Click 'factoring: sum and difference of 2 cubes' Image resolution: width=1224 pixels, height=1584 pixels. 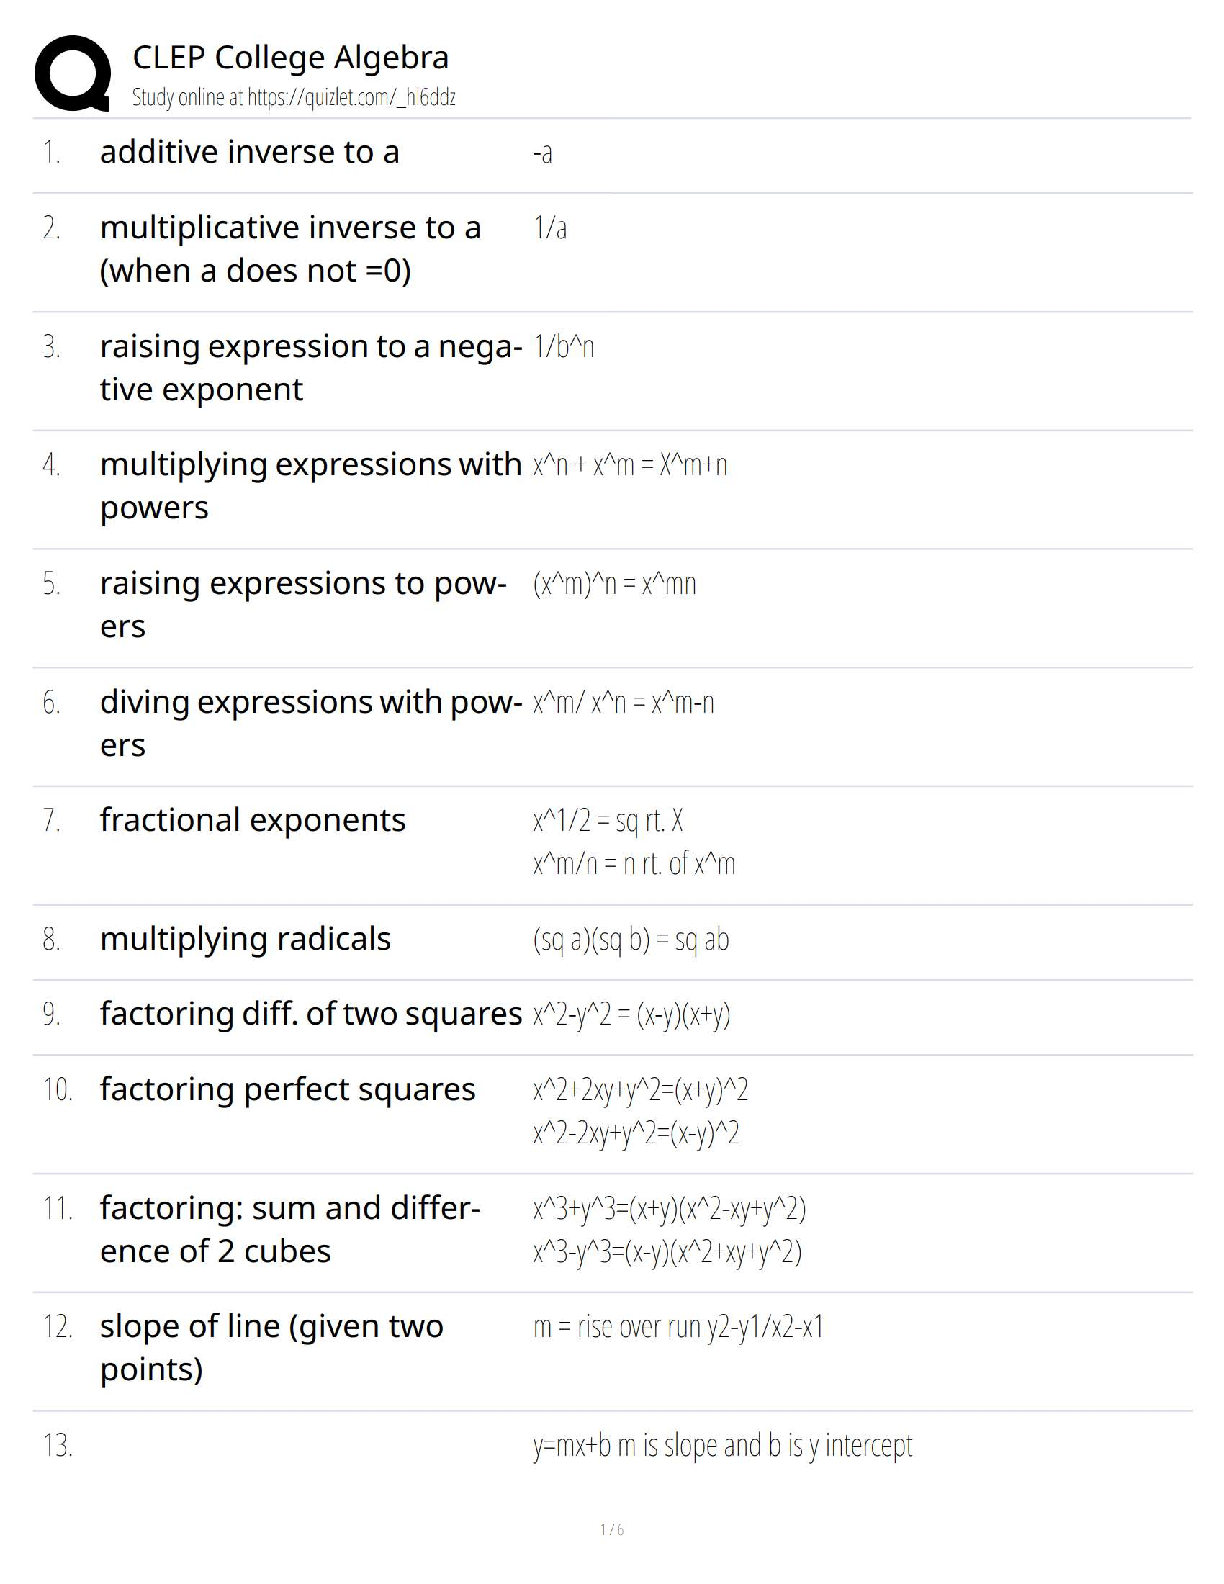290,1229
